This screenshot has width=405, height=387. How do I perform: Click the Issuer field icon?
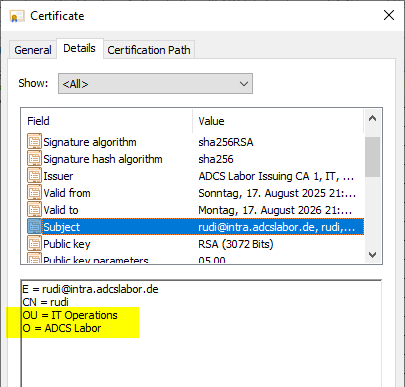coord(34,176)
